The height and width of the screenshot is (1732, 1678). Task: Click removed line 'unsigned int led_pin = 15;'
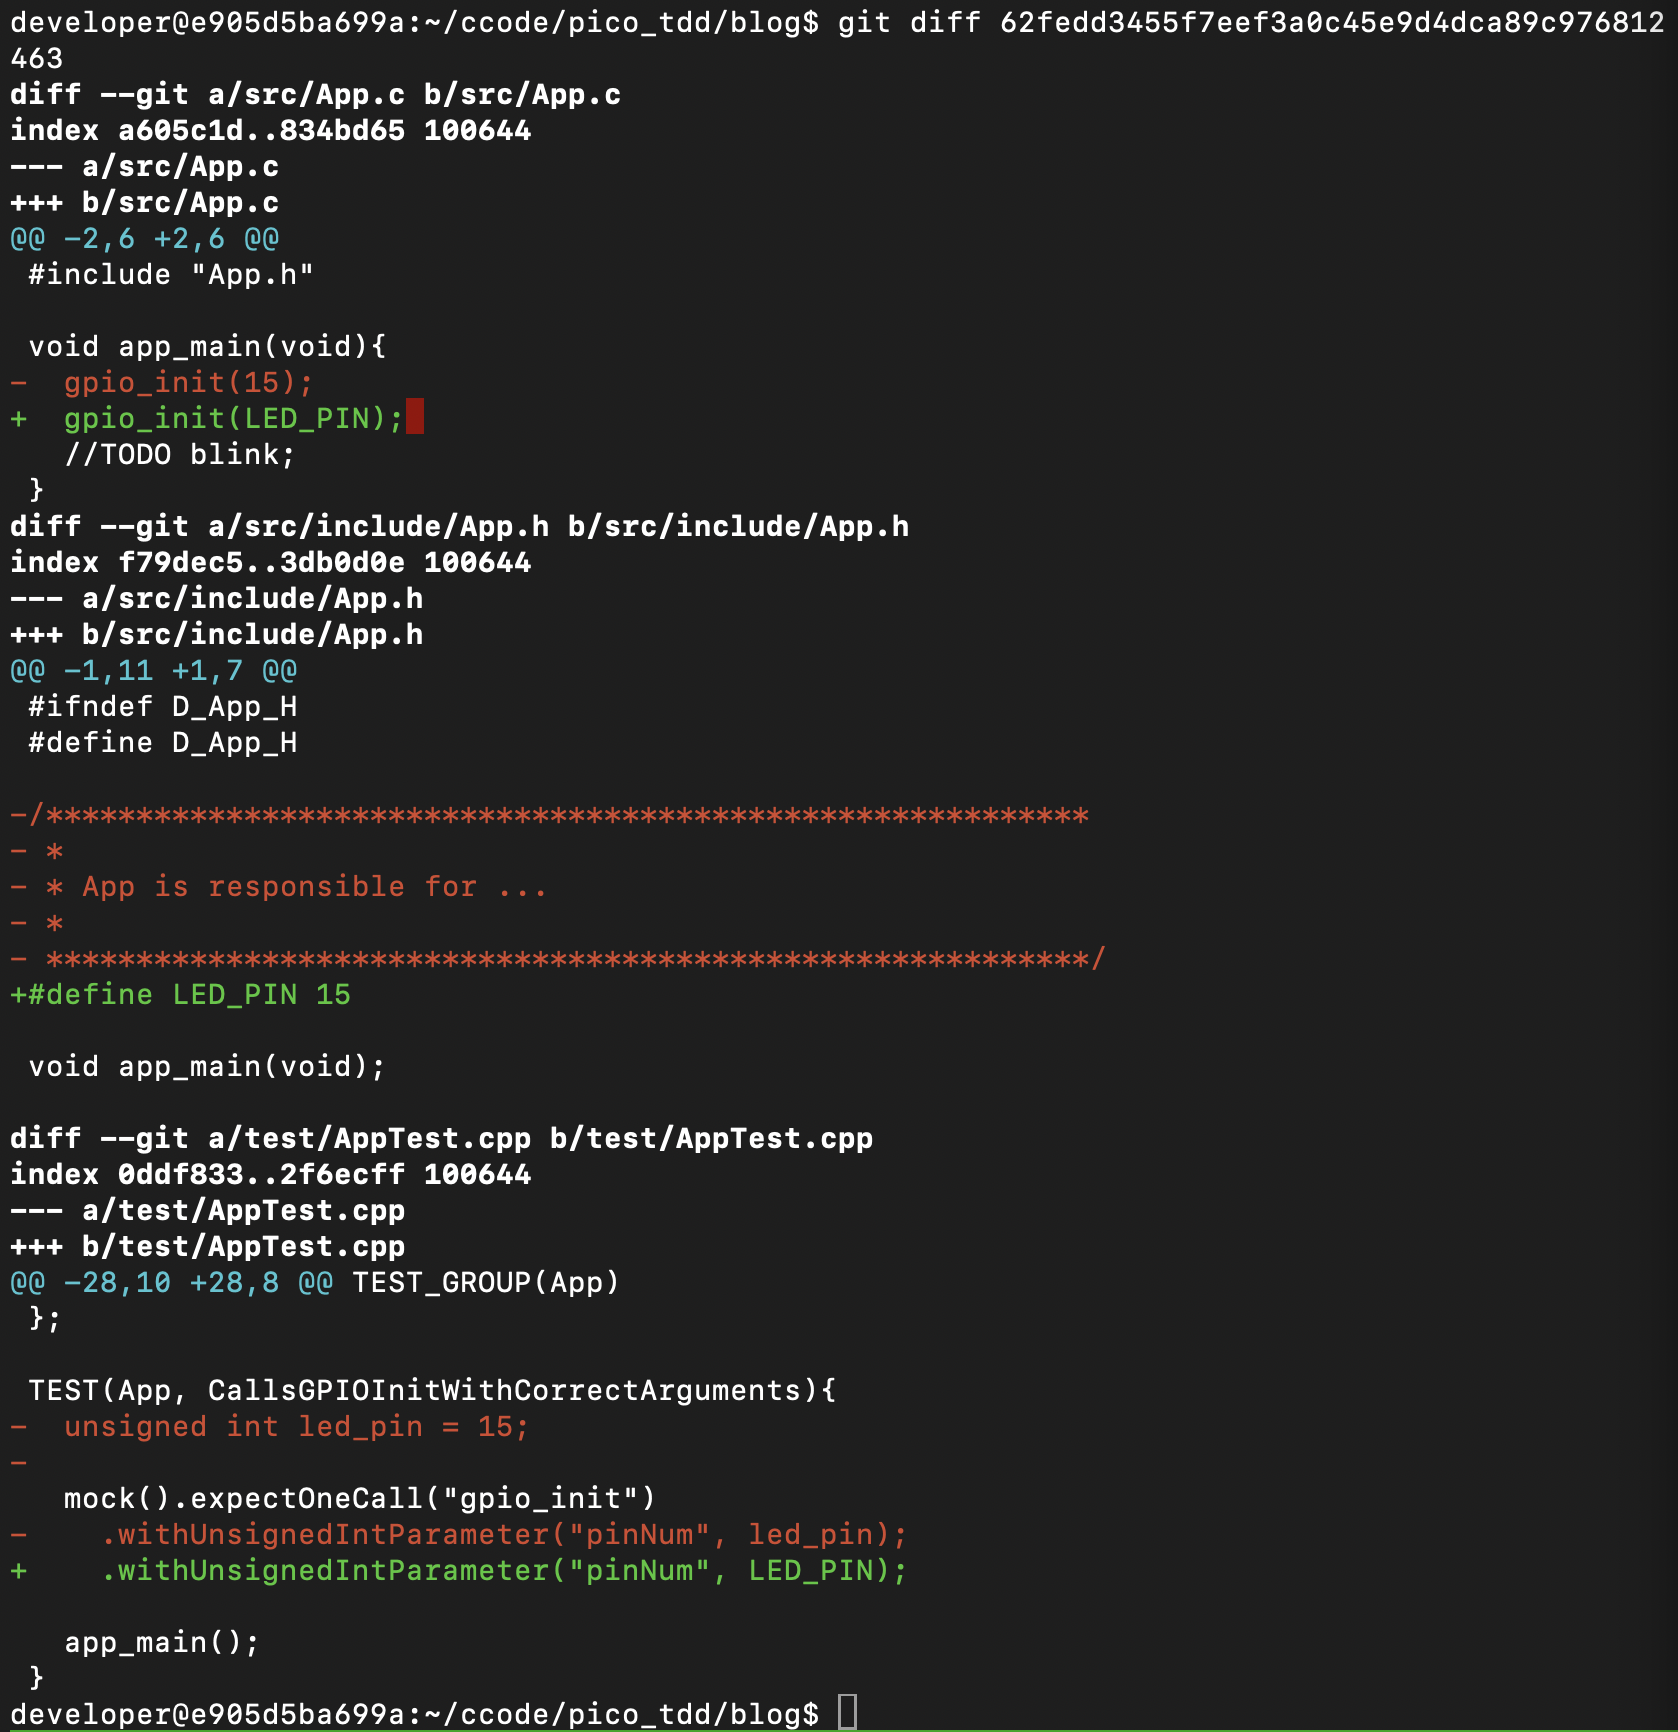click(x=270, y=1427)
